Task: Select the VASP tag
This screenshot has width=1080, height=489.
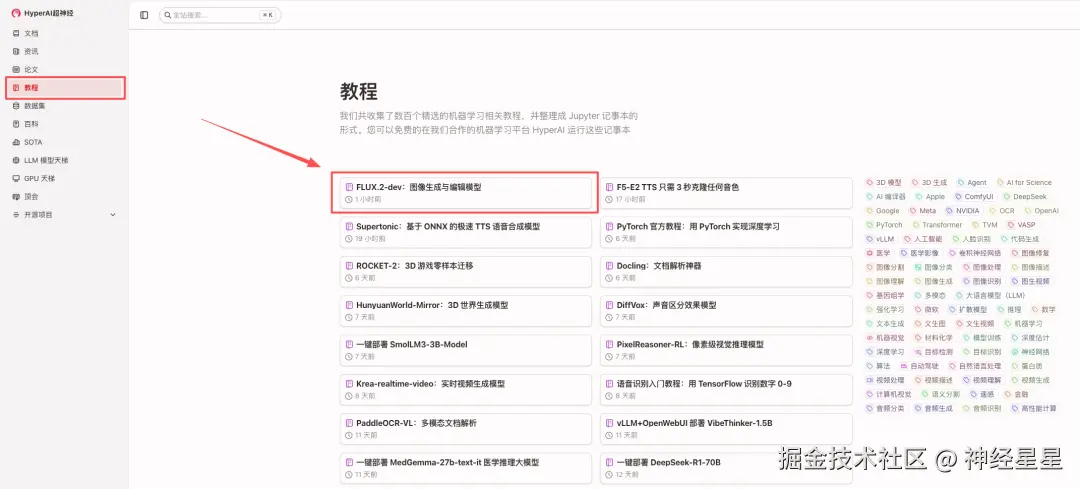Action: coord(1021,225)
